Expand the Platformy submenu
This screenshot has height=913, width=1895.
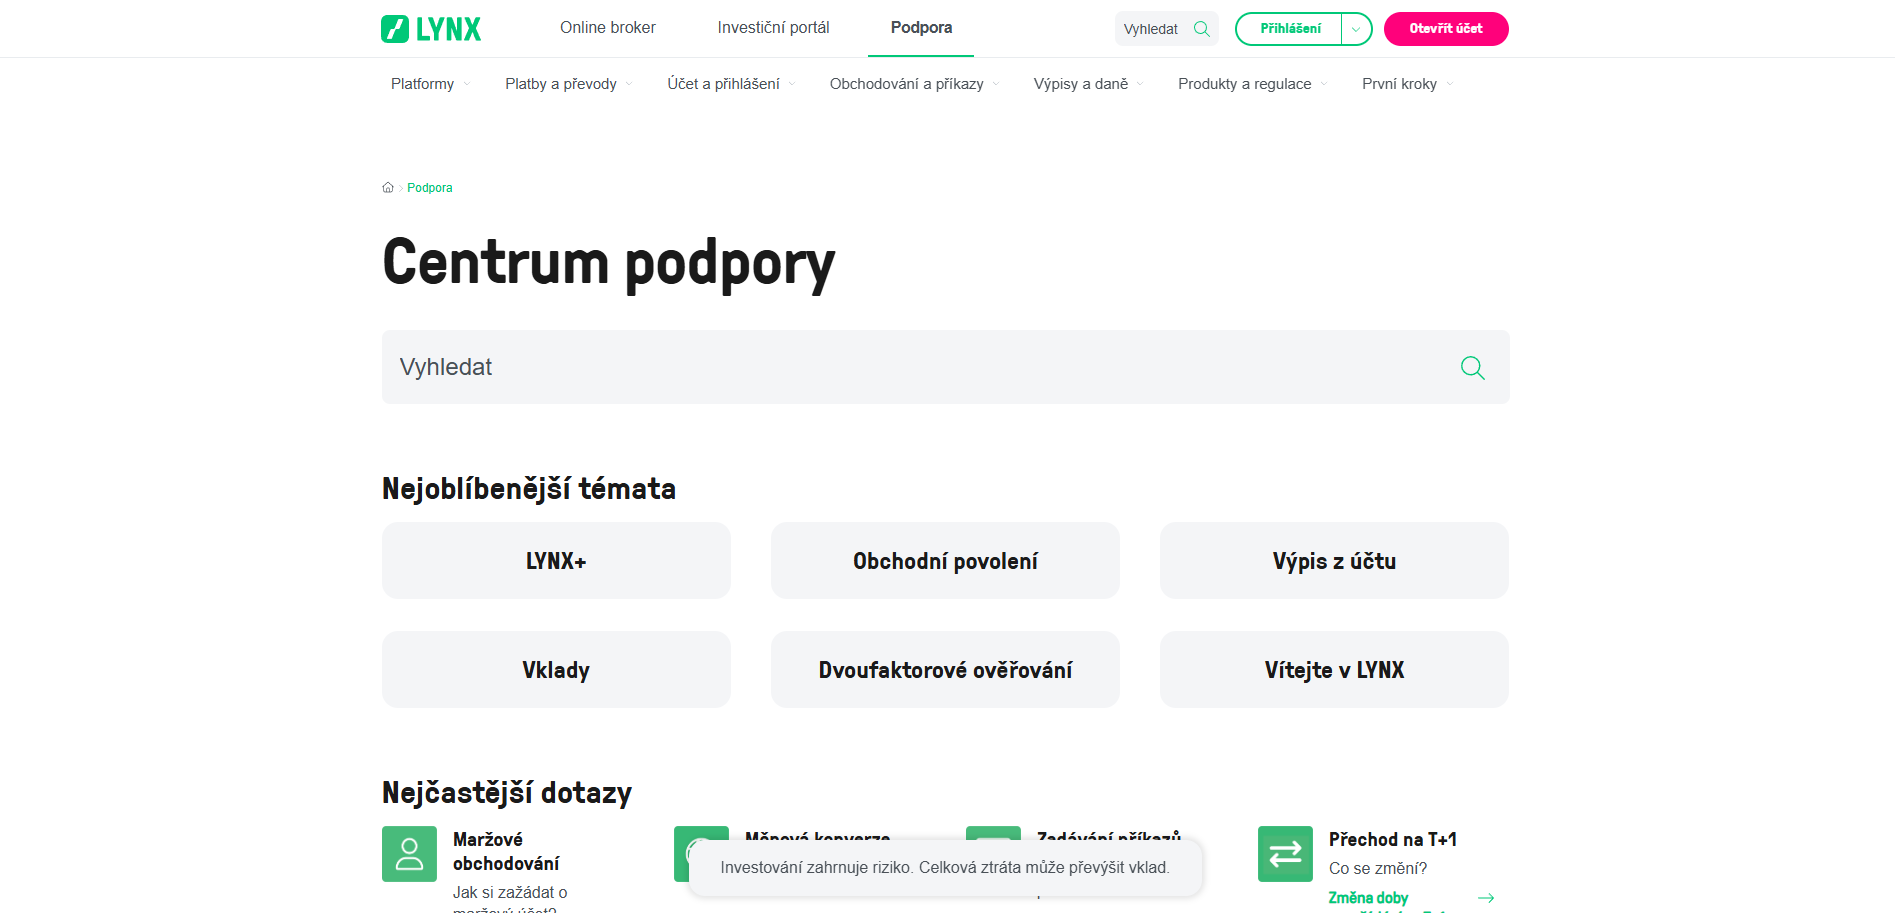click(x=430, y=84)
